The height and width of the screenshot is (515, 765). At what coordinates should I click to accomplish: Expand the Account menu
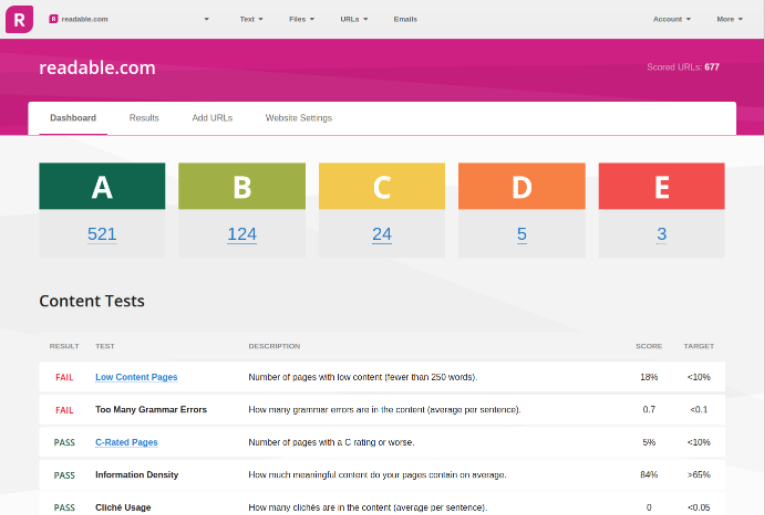672,19
